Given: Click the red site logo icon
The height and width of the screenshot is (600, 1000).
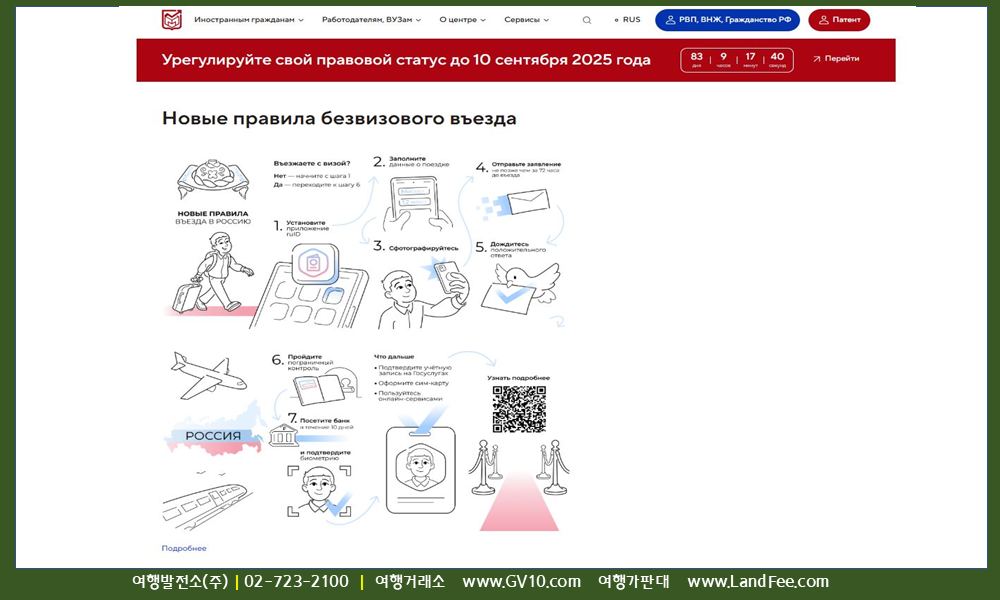Looking at the screenshot, I should pos(172,20).
